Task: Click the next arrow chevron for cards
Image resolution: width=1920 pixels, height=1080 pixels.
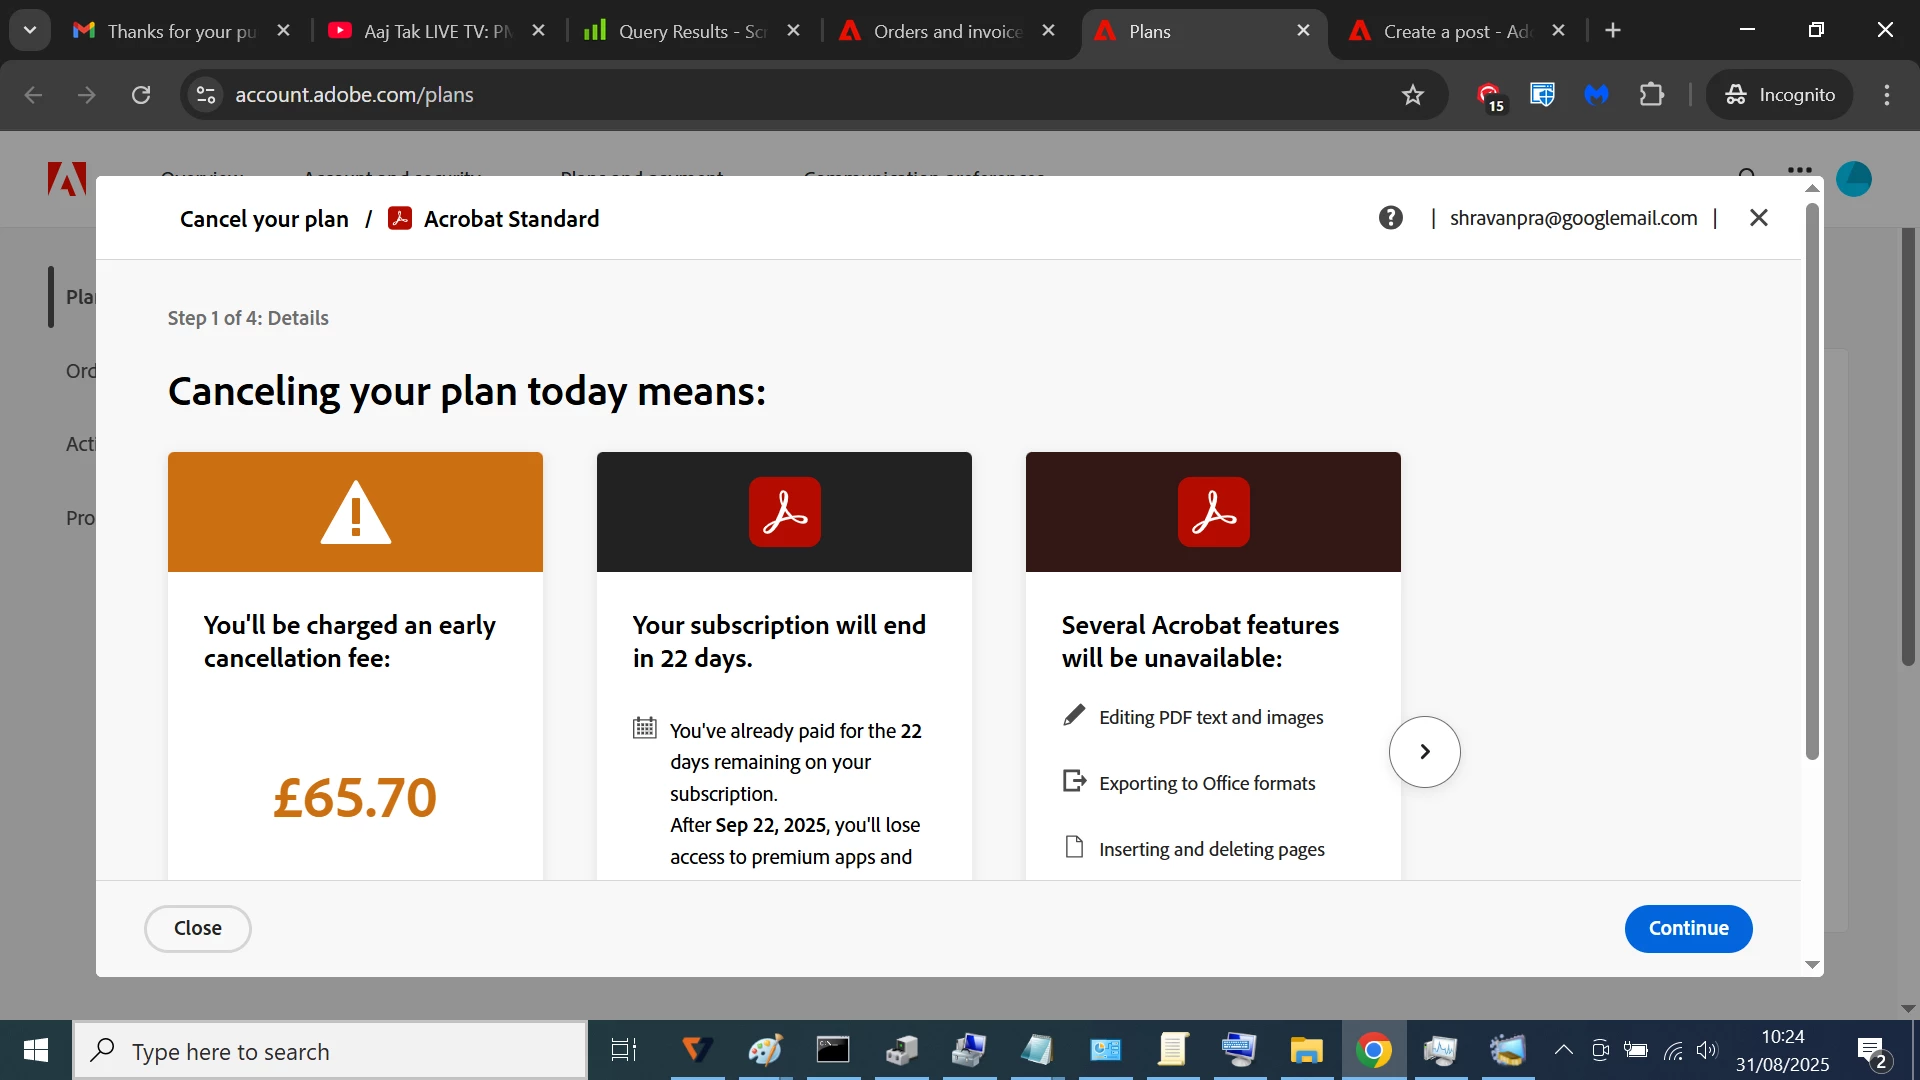Action: [x=1424, y=752]
